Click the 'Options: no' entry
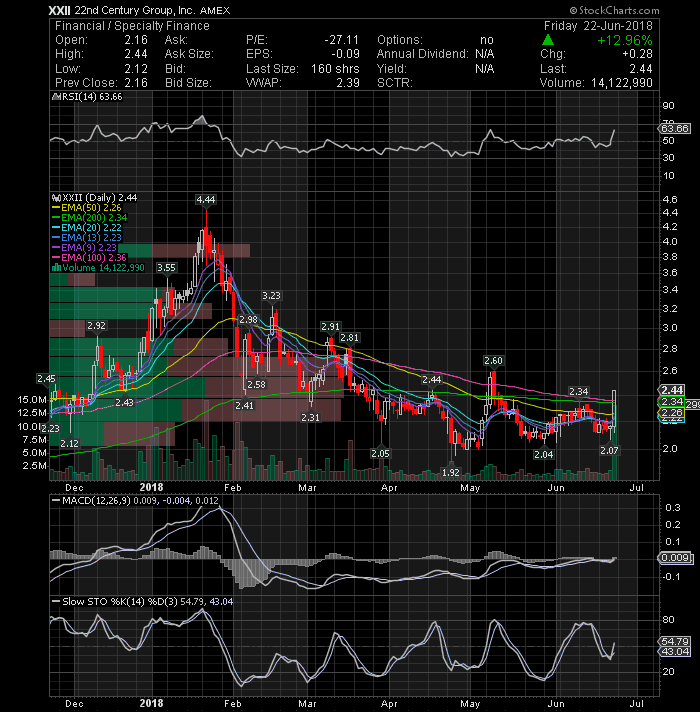The image size is (700, 712). 435,40
